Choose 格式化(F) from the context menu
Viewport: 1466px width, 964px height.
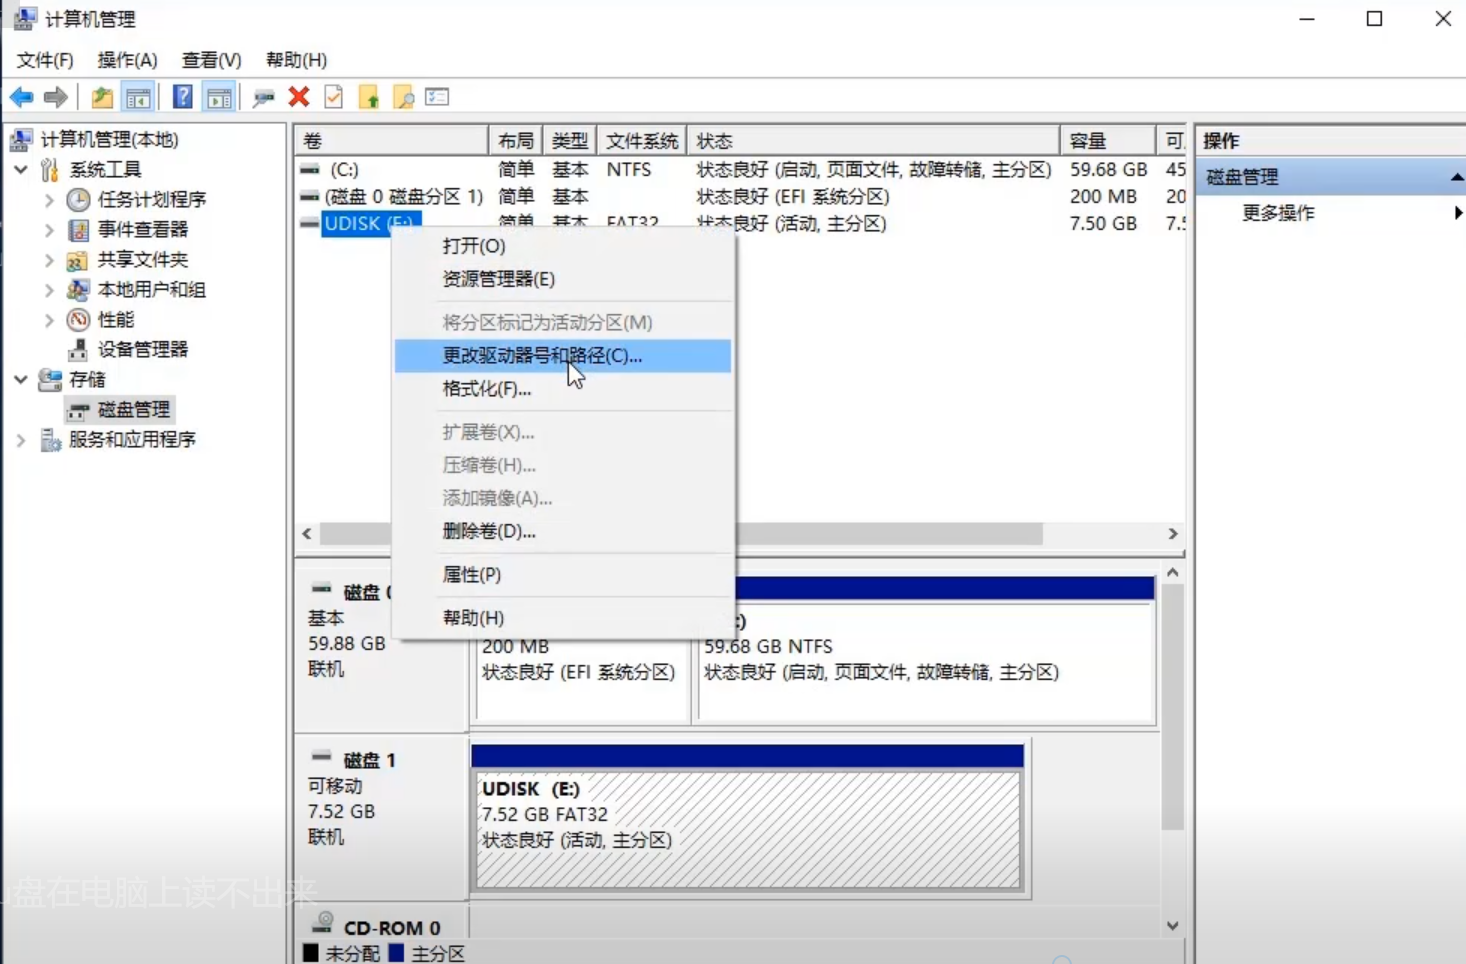click(486, 389)
